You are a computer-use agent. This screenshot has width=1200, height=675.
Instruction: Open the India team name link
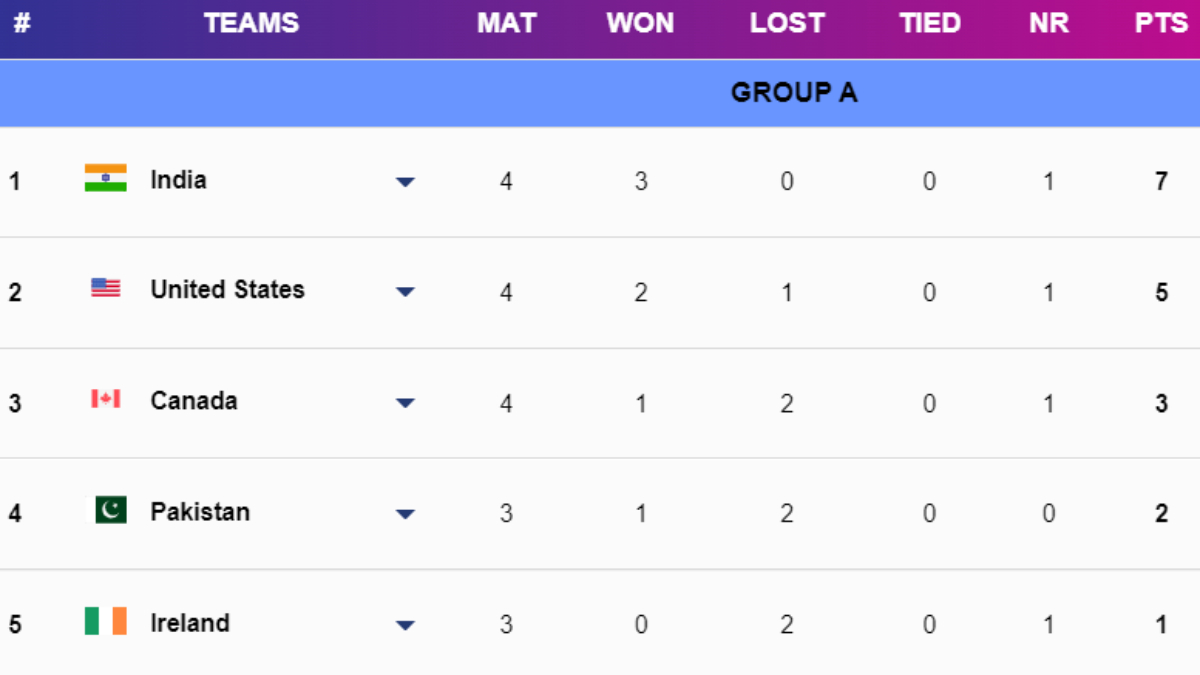[178, 180]
